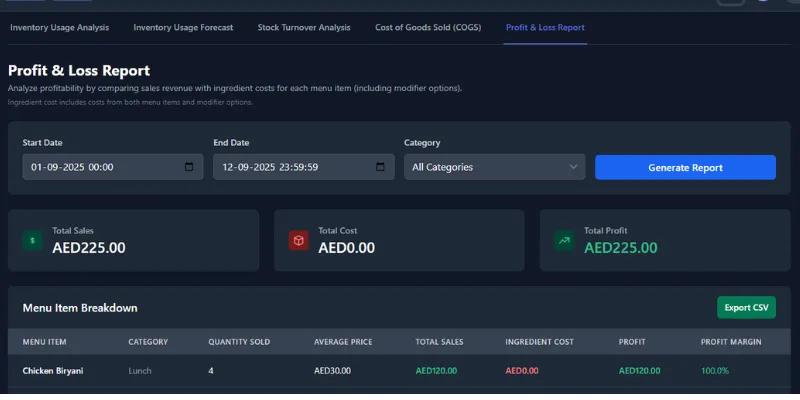Switch to Inventory Usage Forecast tab
The height and width of the screenshot is (400, 800).
click(183, 27)
